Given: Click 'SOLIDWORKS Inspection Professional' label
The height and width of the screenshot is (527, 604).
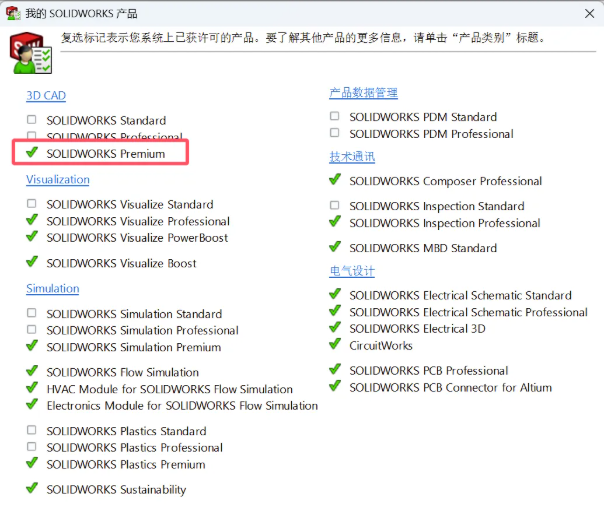Looking at the screenshot, I should pyautogui.click(x=445, y=223).
